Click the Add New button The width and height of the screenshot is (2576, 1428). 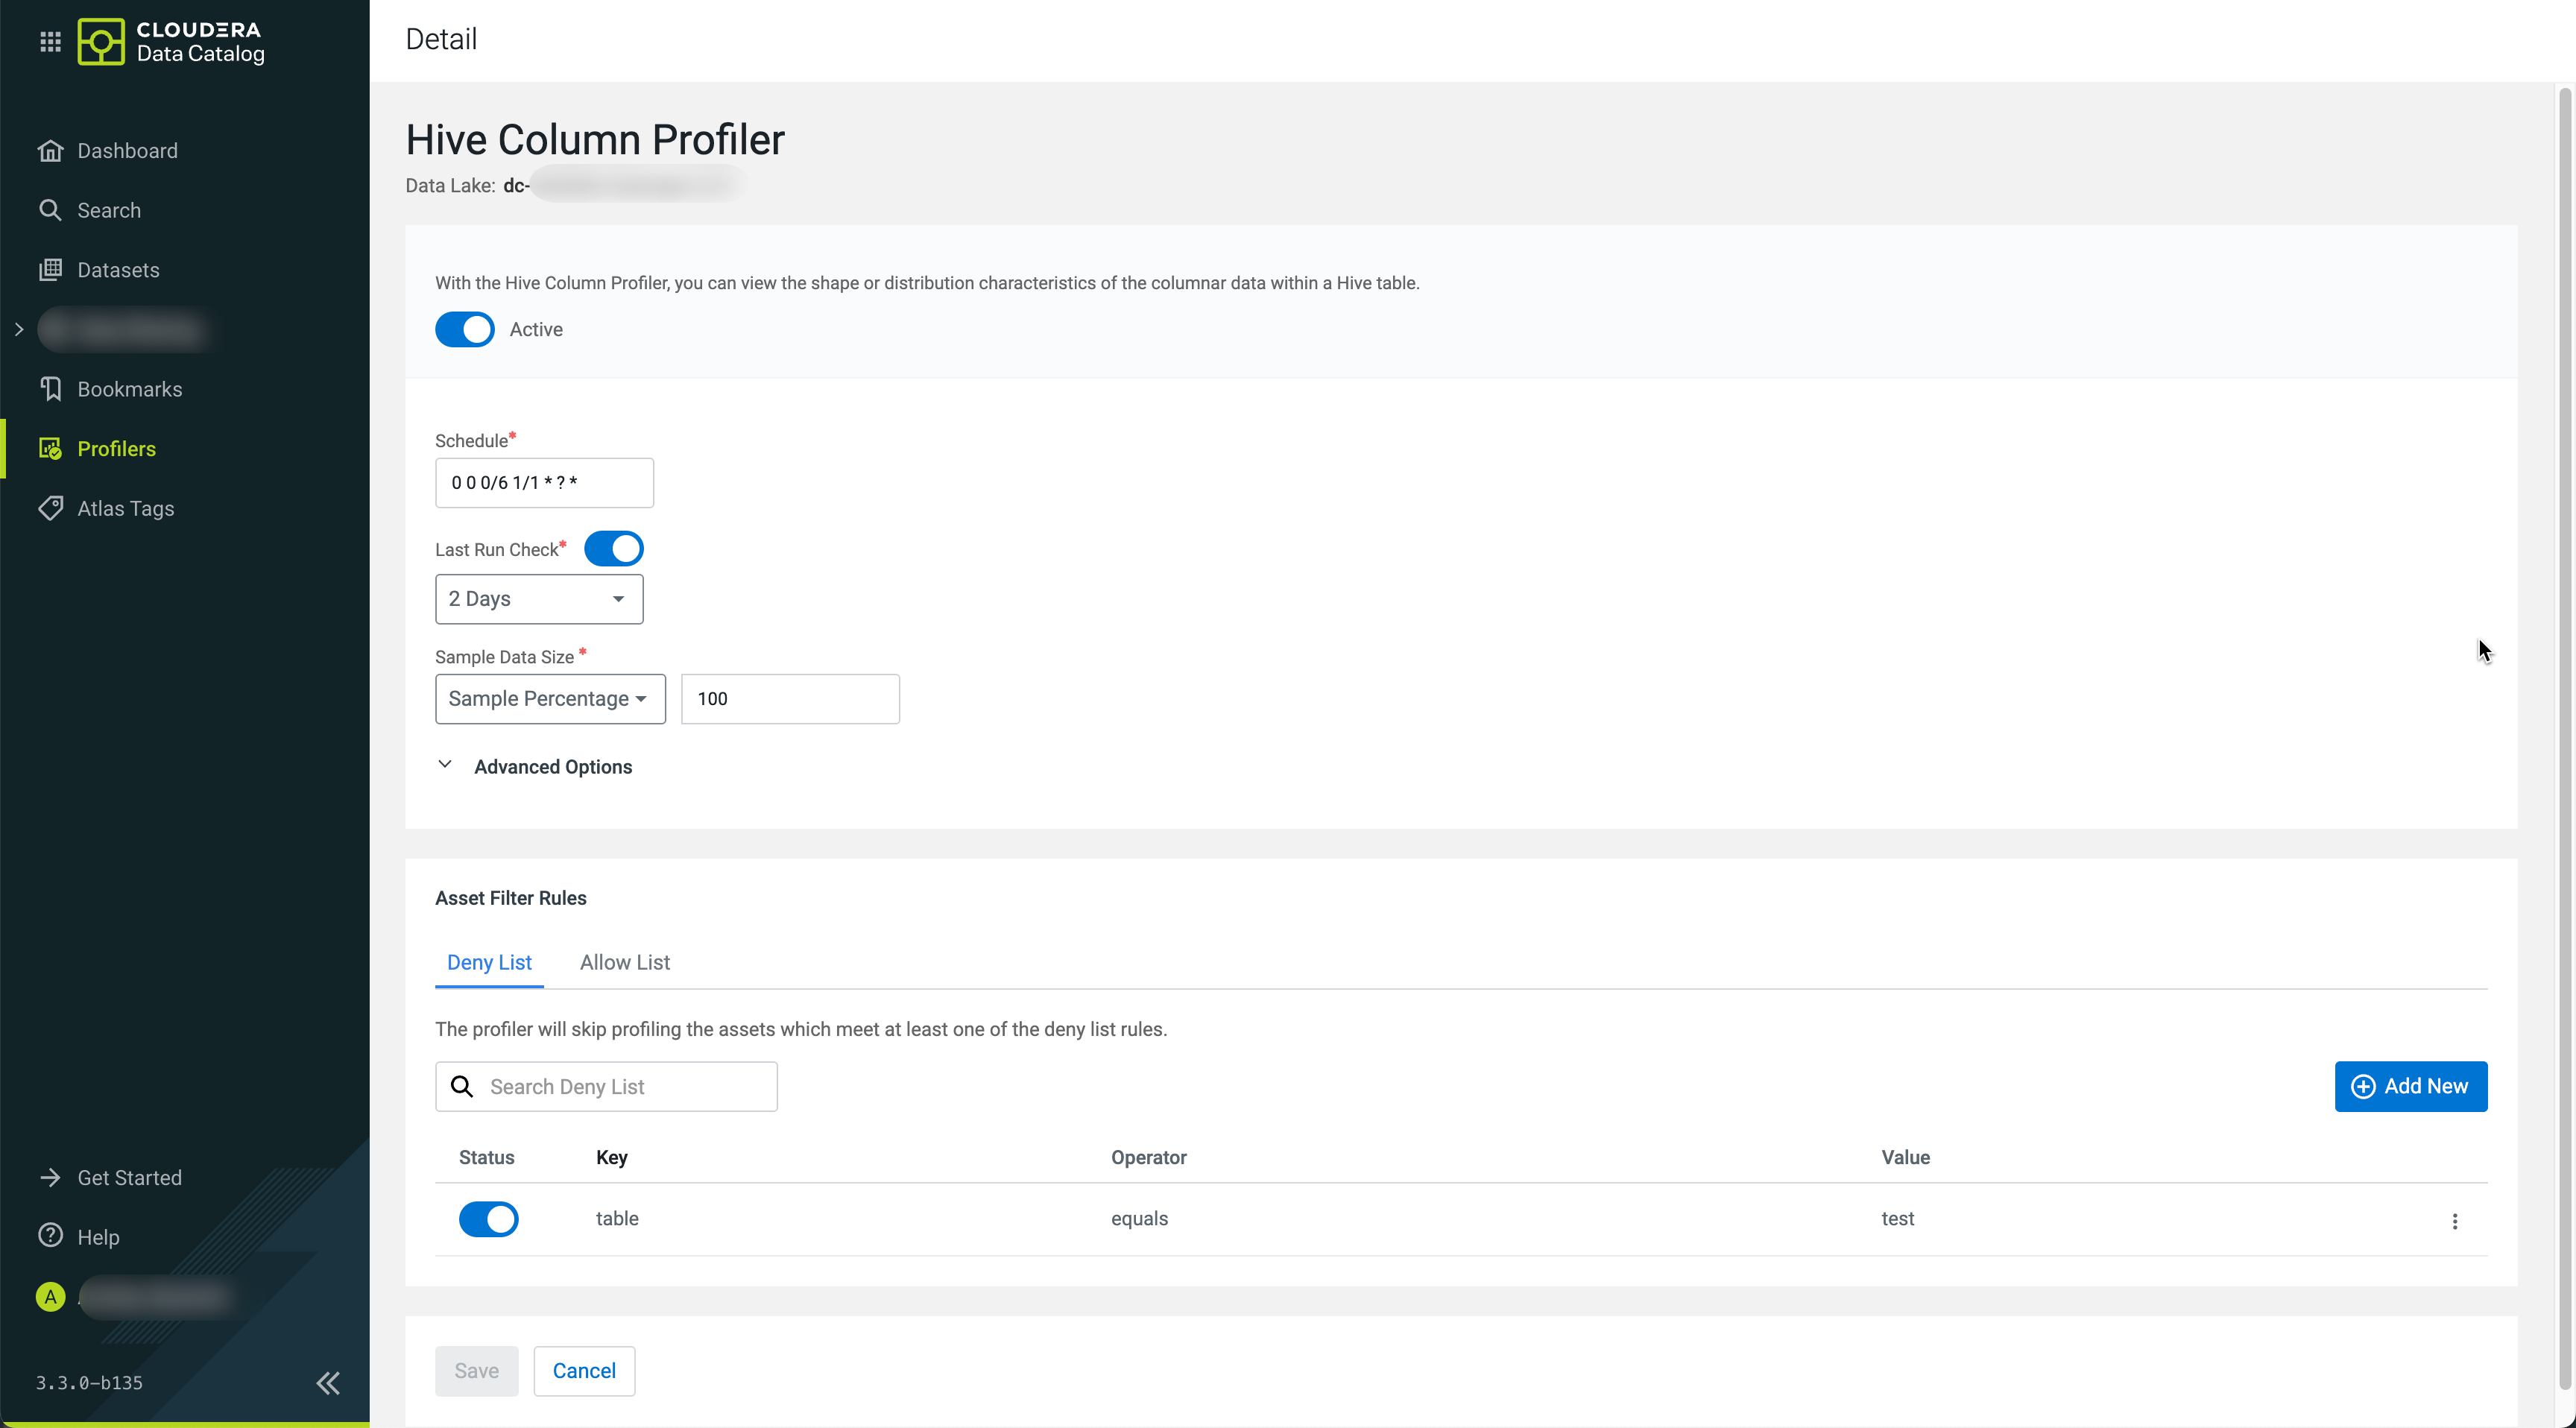(2410, 1086)
